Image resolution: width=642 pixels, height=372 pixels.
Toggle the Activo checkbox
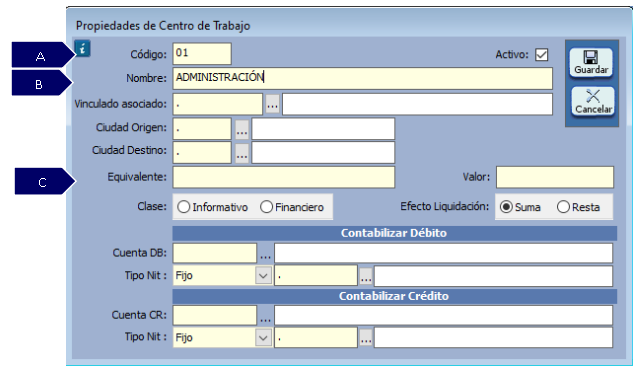coord(541,54)
